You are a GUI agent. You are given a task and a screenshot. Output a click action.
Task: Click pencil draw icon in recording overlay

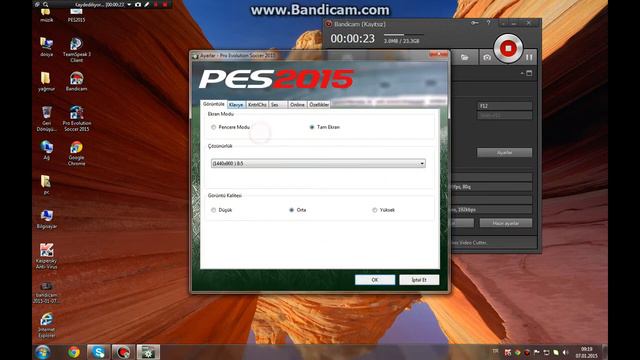(147, 4)
